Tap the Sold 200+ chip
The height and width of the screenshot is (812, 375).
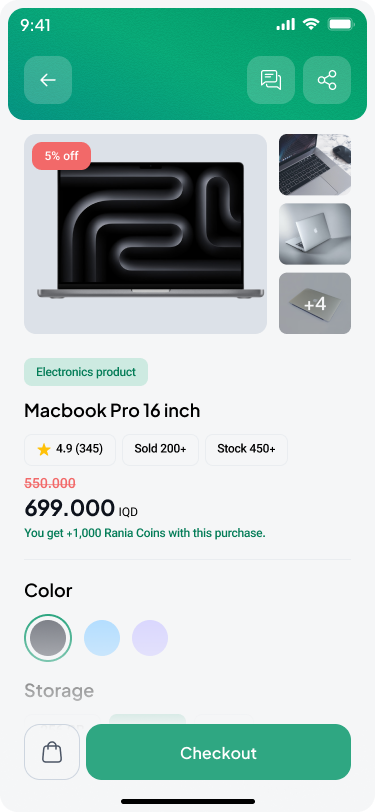(x=161, y=450)
